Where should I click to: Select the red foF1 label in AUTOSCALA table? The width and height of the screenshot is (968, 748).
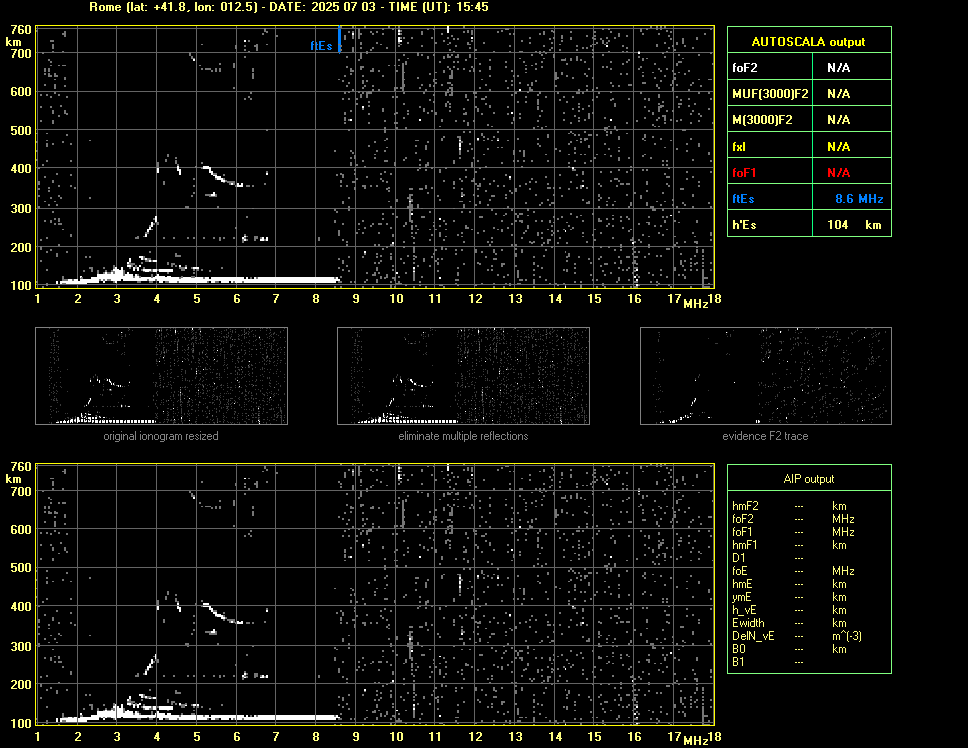tap(744, 173)
